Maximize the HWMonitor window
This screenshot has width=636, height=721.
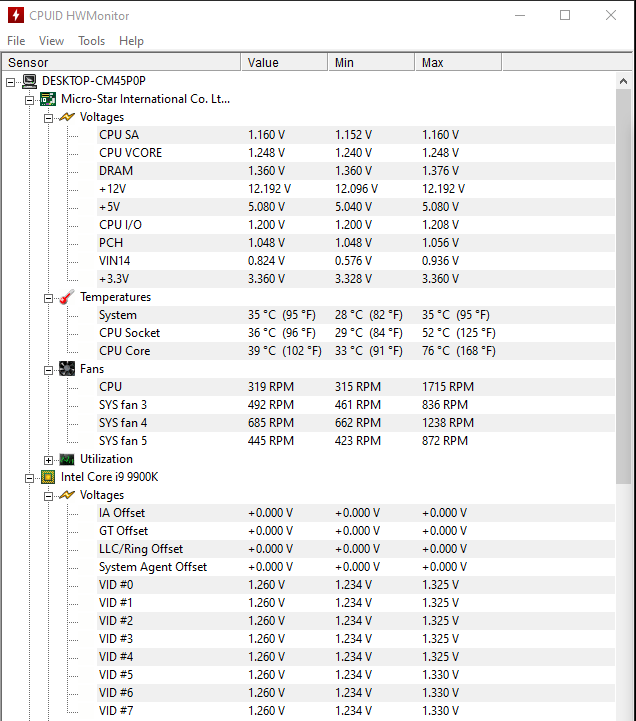(x=565, y=15)
